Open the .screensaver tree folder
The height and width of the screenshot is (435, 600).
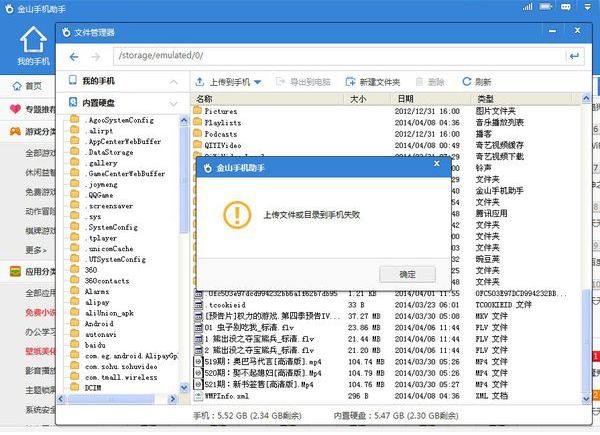click(x=102, y=206)
